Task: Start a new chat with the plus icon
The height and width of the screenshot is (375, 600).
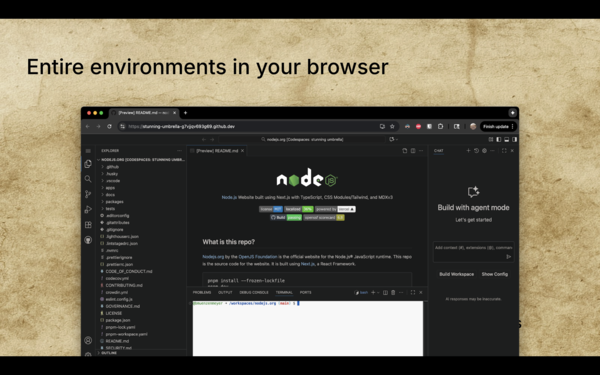Action: [468, 151]
